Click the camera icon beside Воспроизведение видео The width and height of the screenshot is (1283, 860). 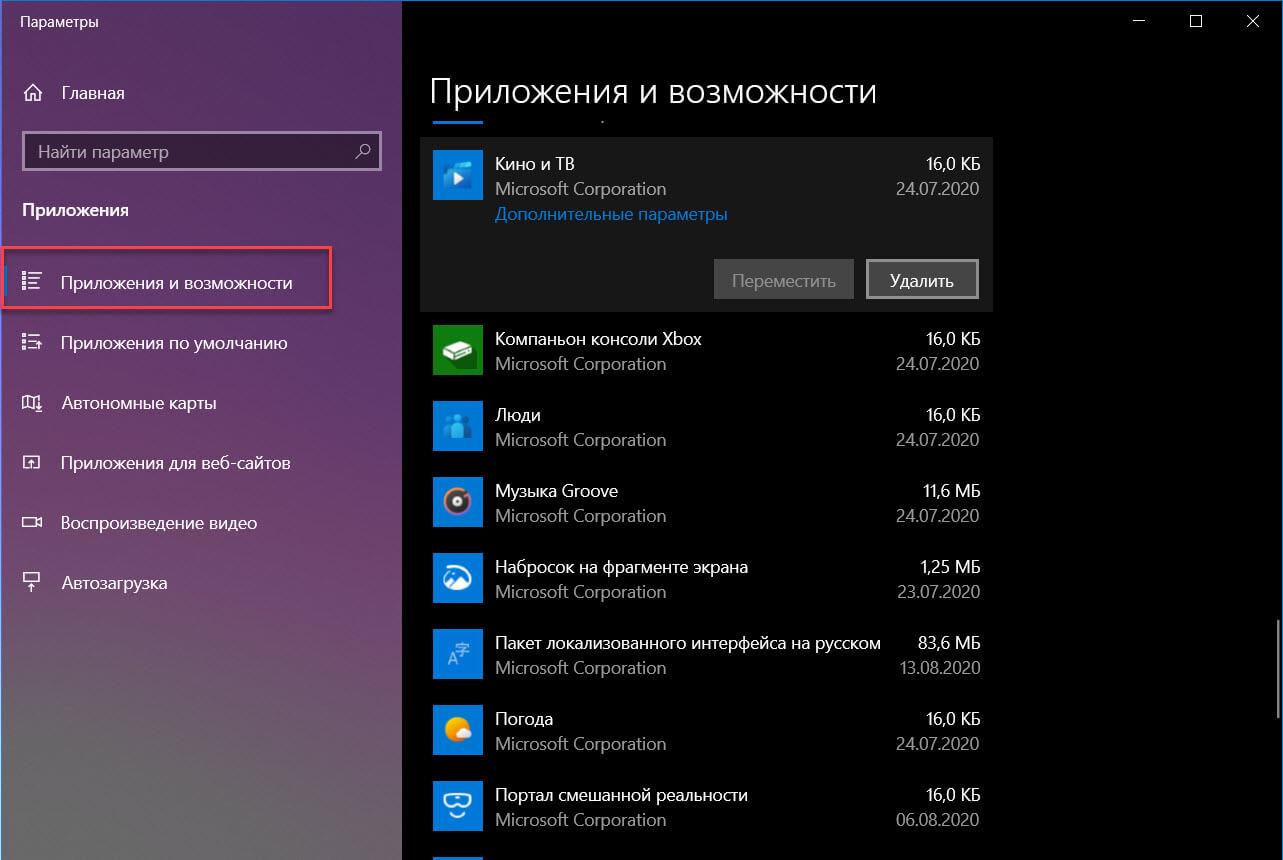click(31, 522)
